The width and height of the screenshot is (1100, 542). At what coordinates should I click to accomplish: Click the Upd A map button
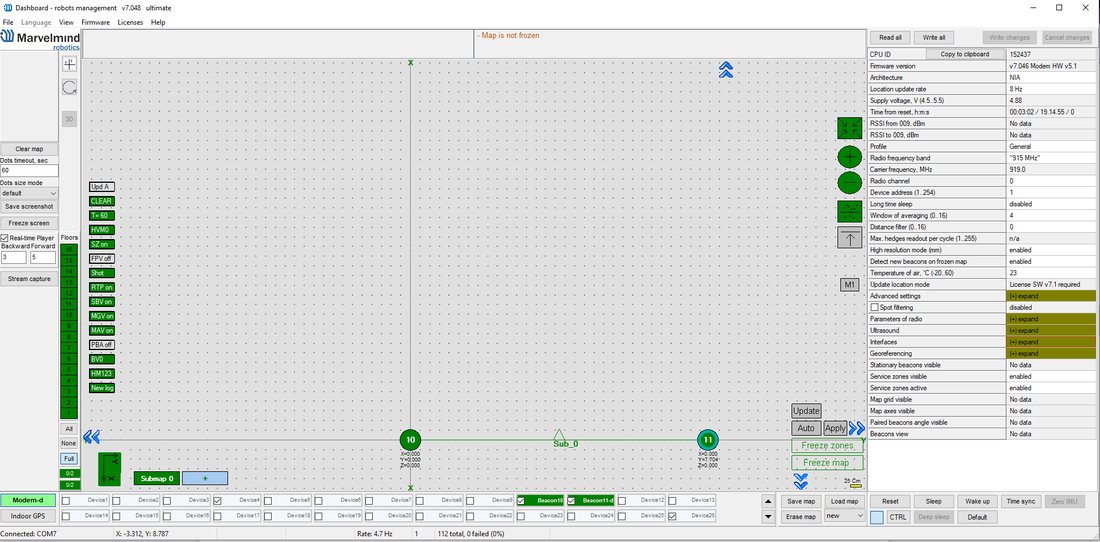click(102, 187)
